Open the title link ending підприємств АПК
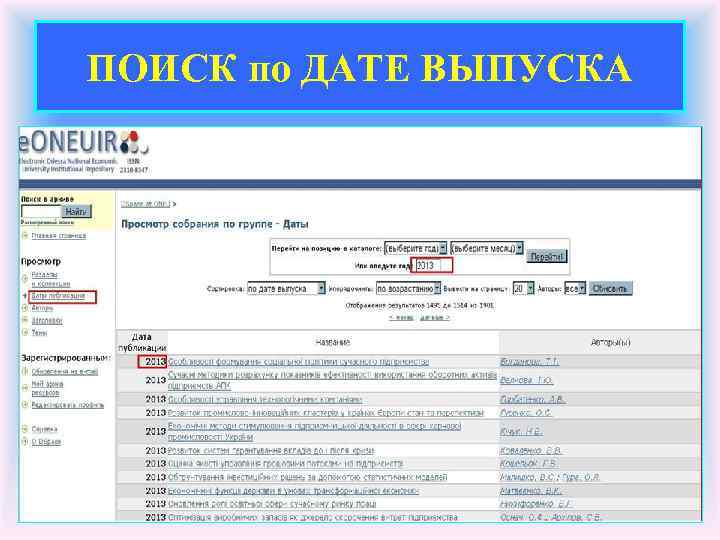This screenshot has height=540, width=720. 332,380
